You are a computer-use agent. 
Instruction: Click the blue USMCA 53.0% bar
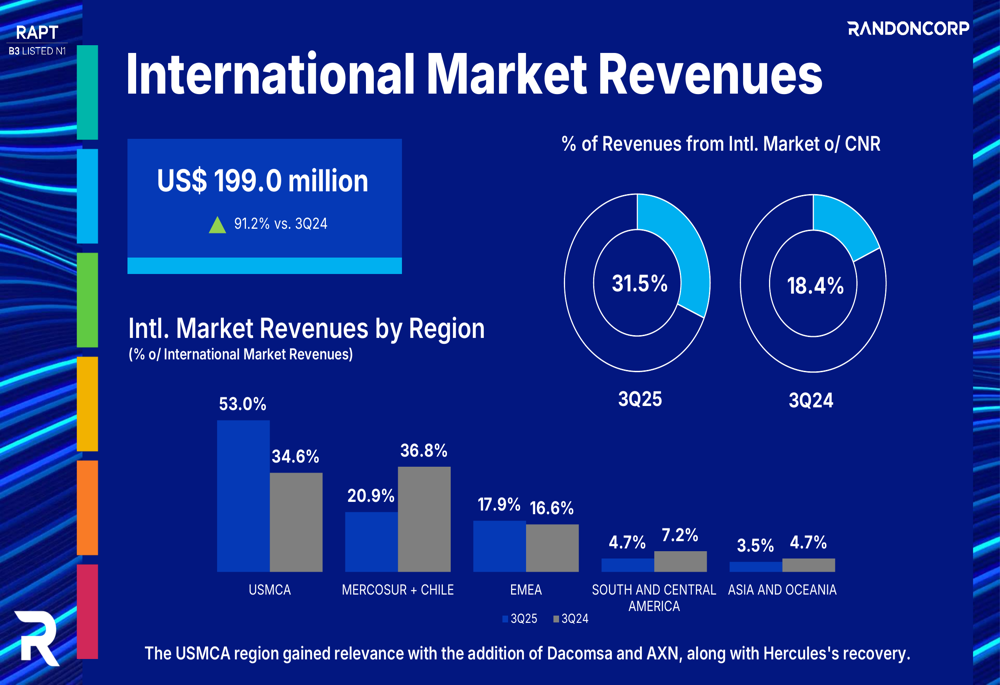click(x=243, y=496)
